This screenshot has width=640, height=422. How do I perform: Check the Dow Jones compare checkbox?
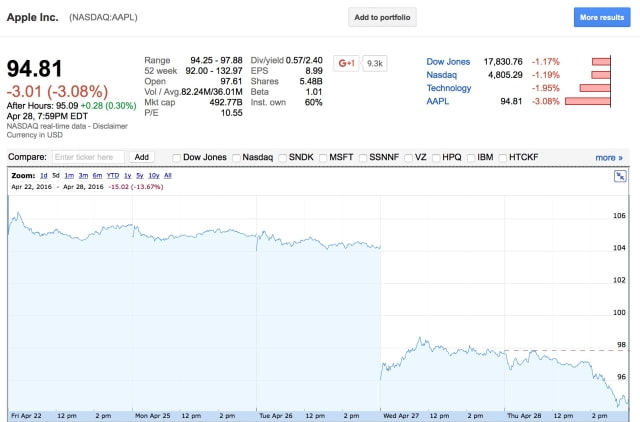coord(176,158)
